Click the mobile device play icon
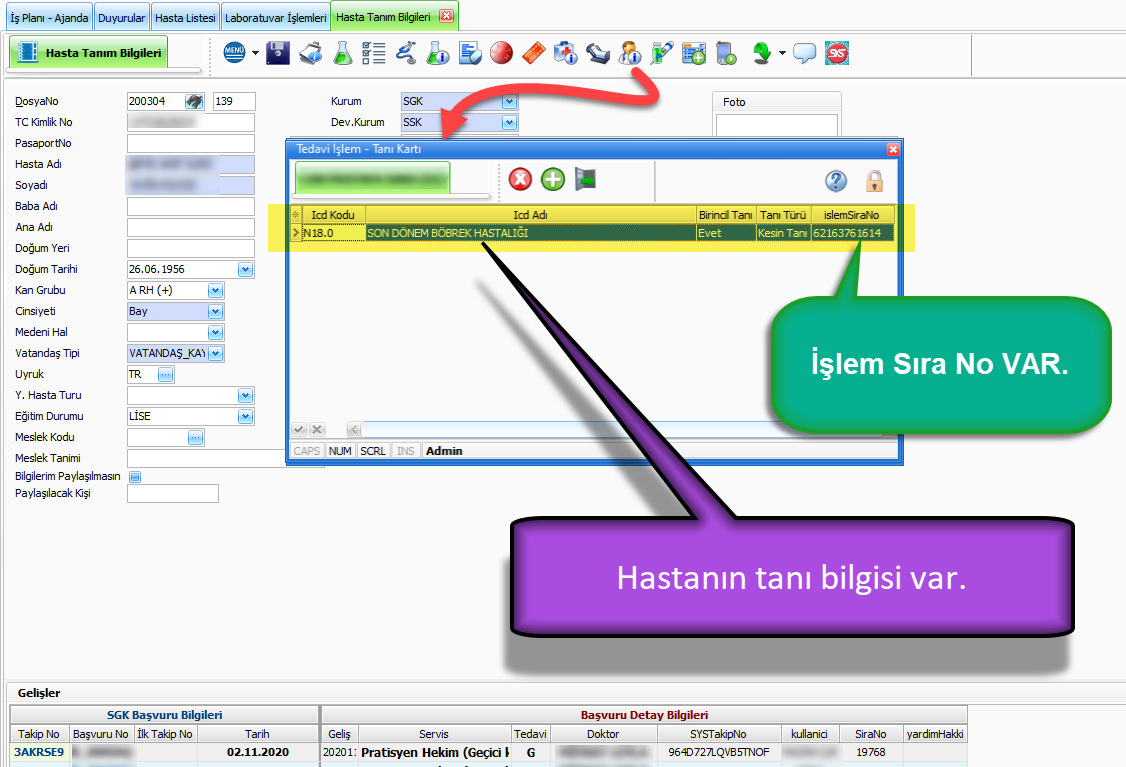Viewport: 1126px width, 767px height. pos(726,53)
